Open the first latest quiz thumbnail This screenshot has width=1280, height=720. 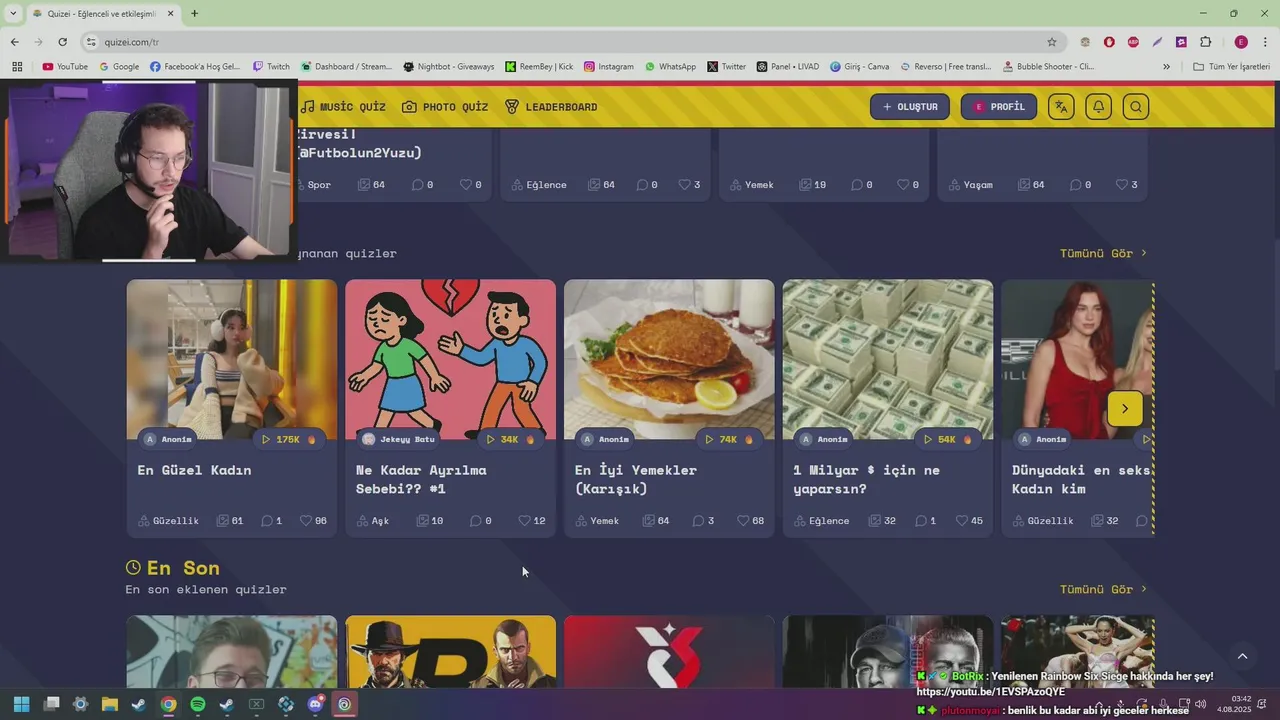(x=232, y=652)
